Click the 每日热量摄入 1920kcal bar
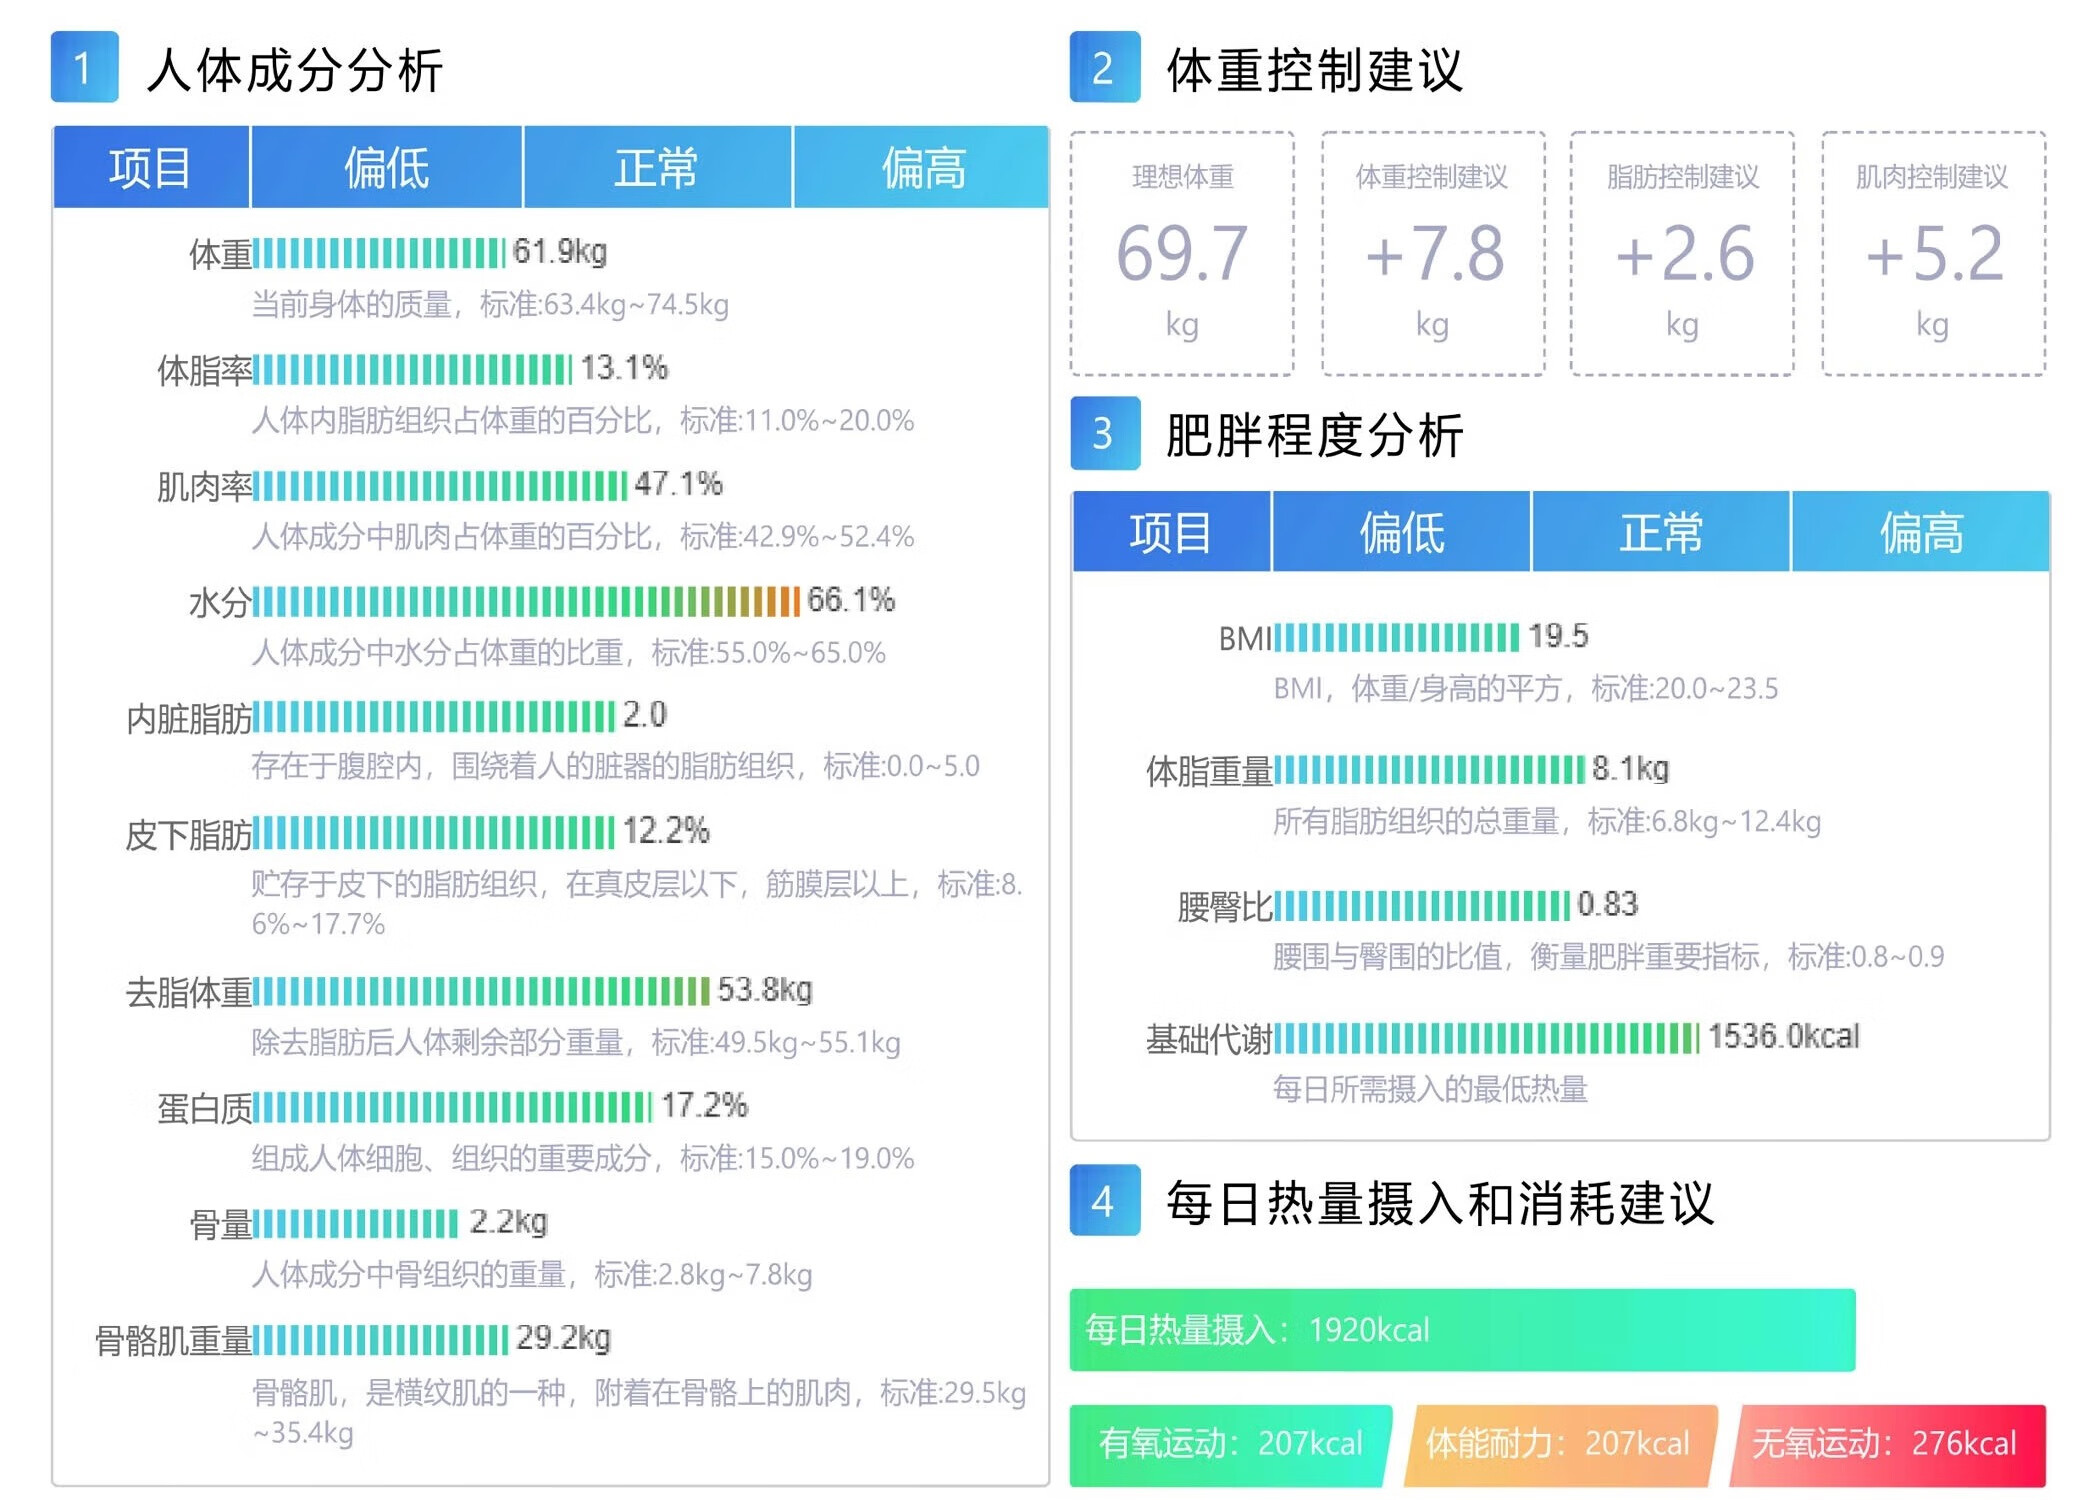This screenshot has height=1500, width=2100. pos(1462,1330)
